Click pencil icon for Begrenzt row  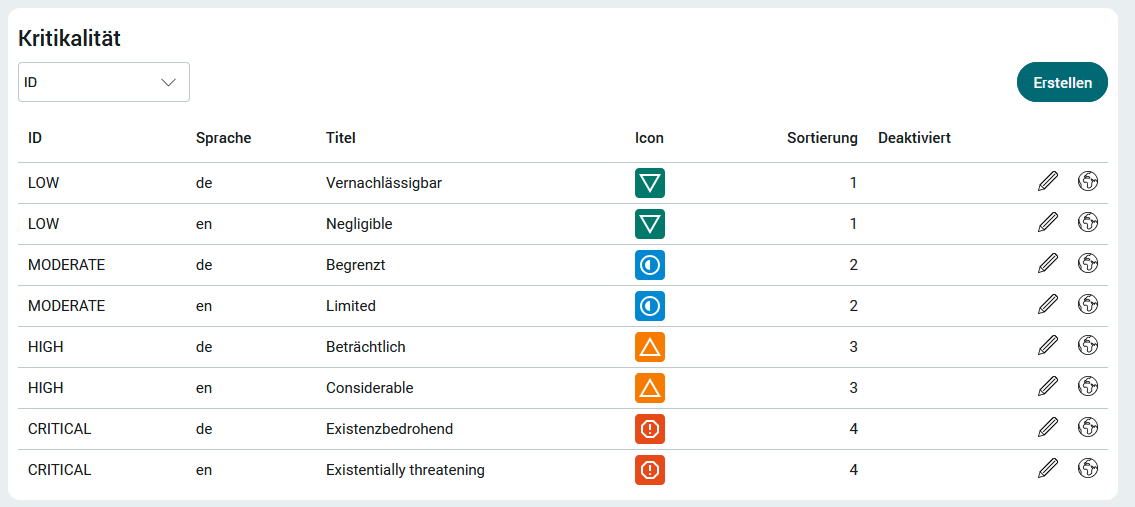(1047, 263)
